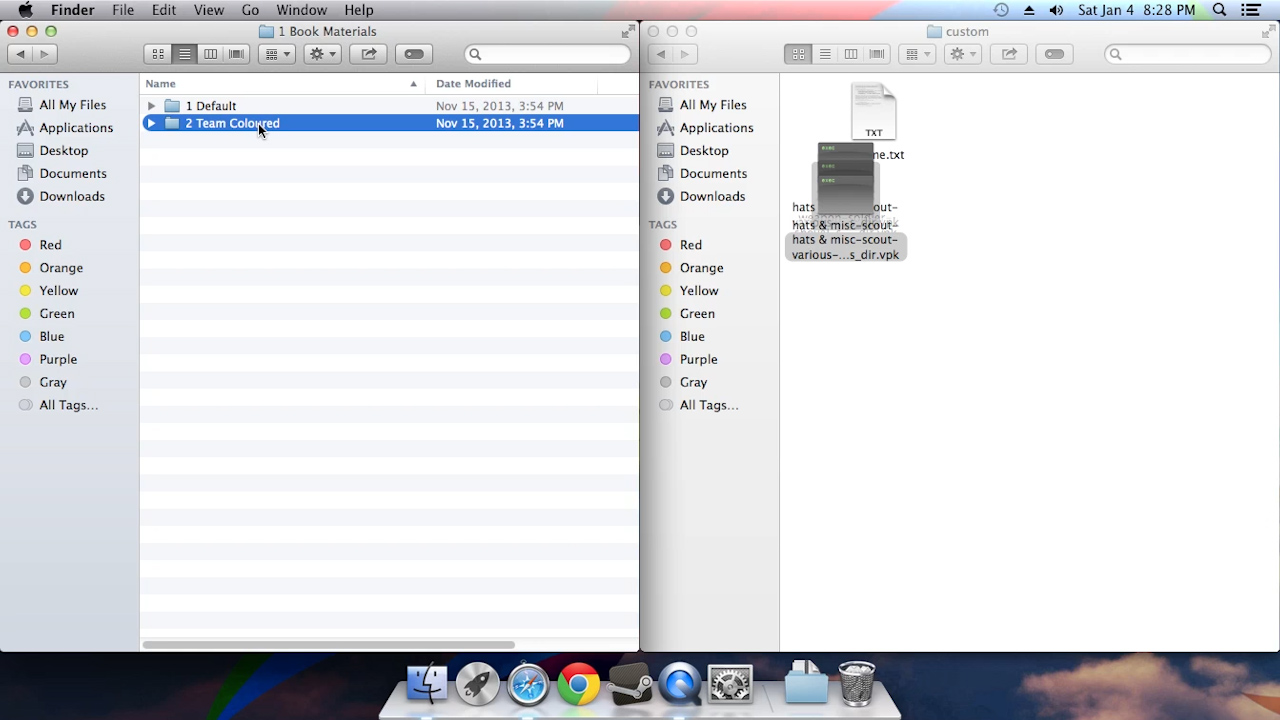Expand the 2 Team Coloured folder
This screenshot has height=720, width=1280.
(x=151, y=124)
